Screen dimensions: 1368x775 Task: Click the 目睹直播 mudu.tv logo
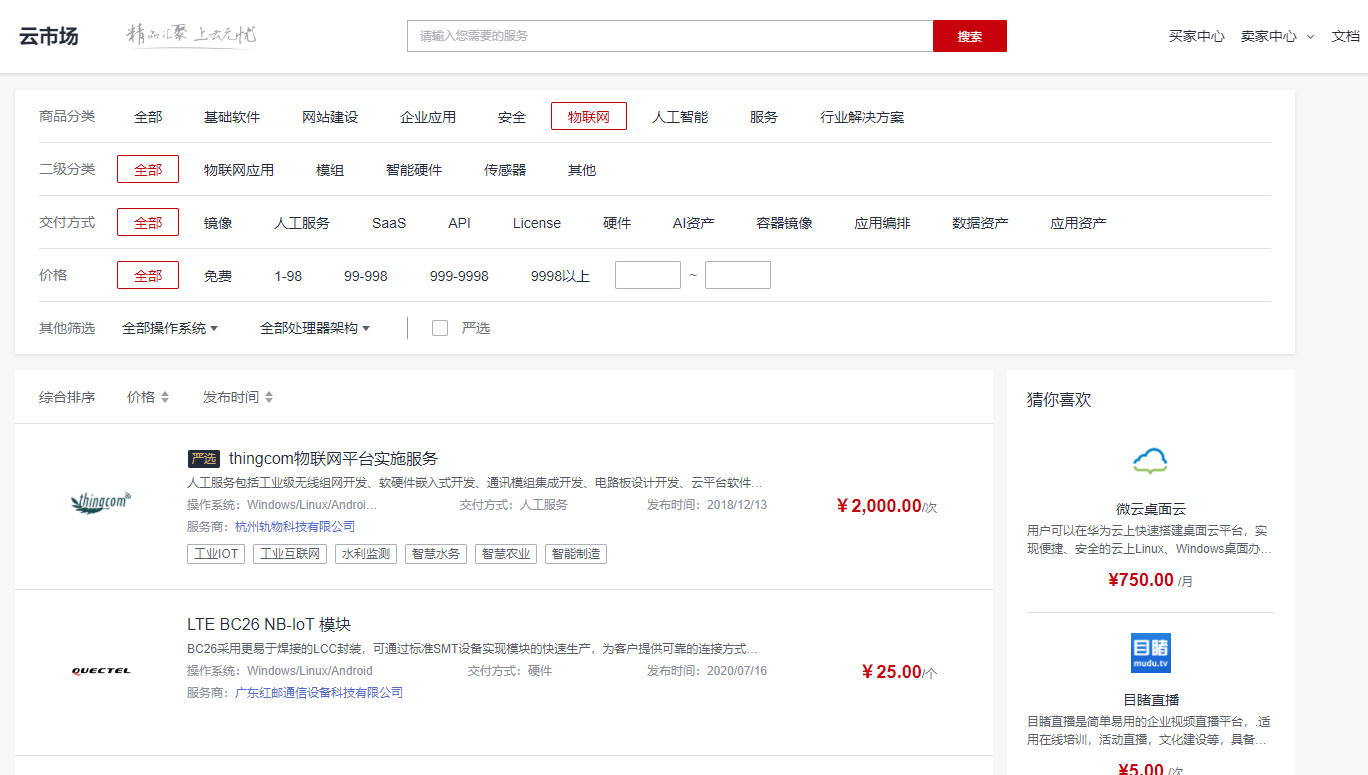coord(1150,653)
